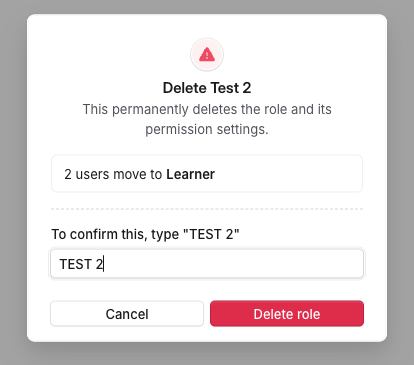
Task: Click the permanent deletion description text
Action: (x=207, y=119)
